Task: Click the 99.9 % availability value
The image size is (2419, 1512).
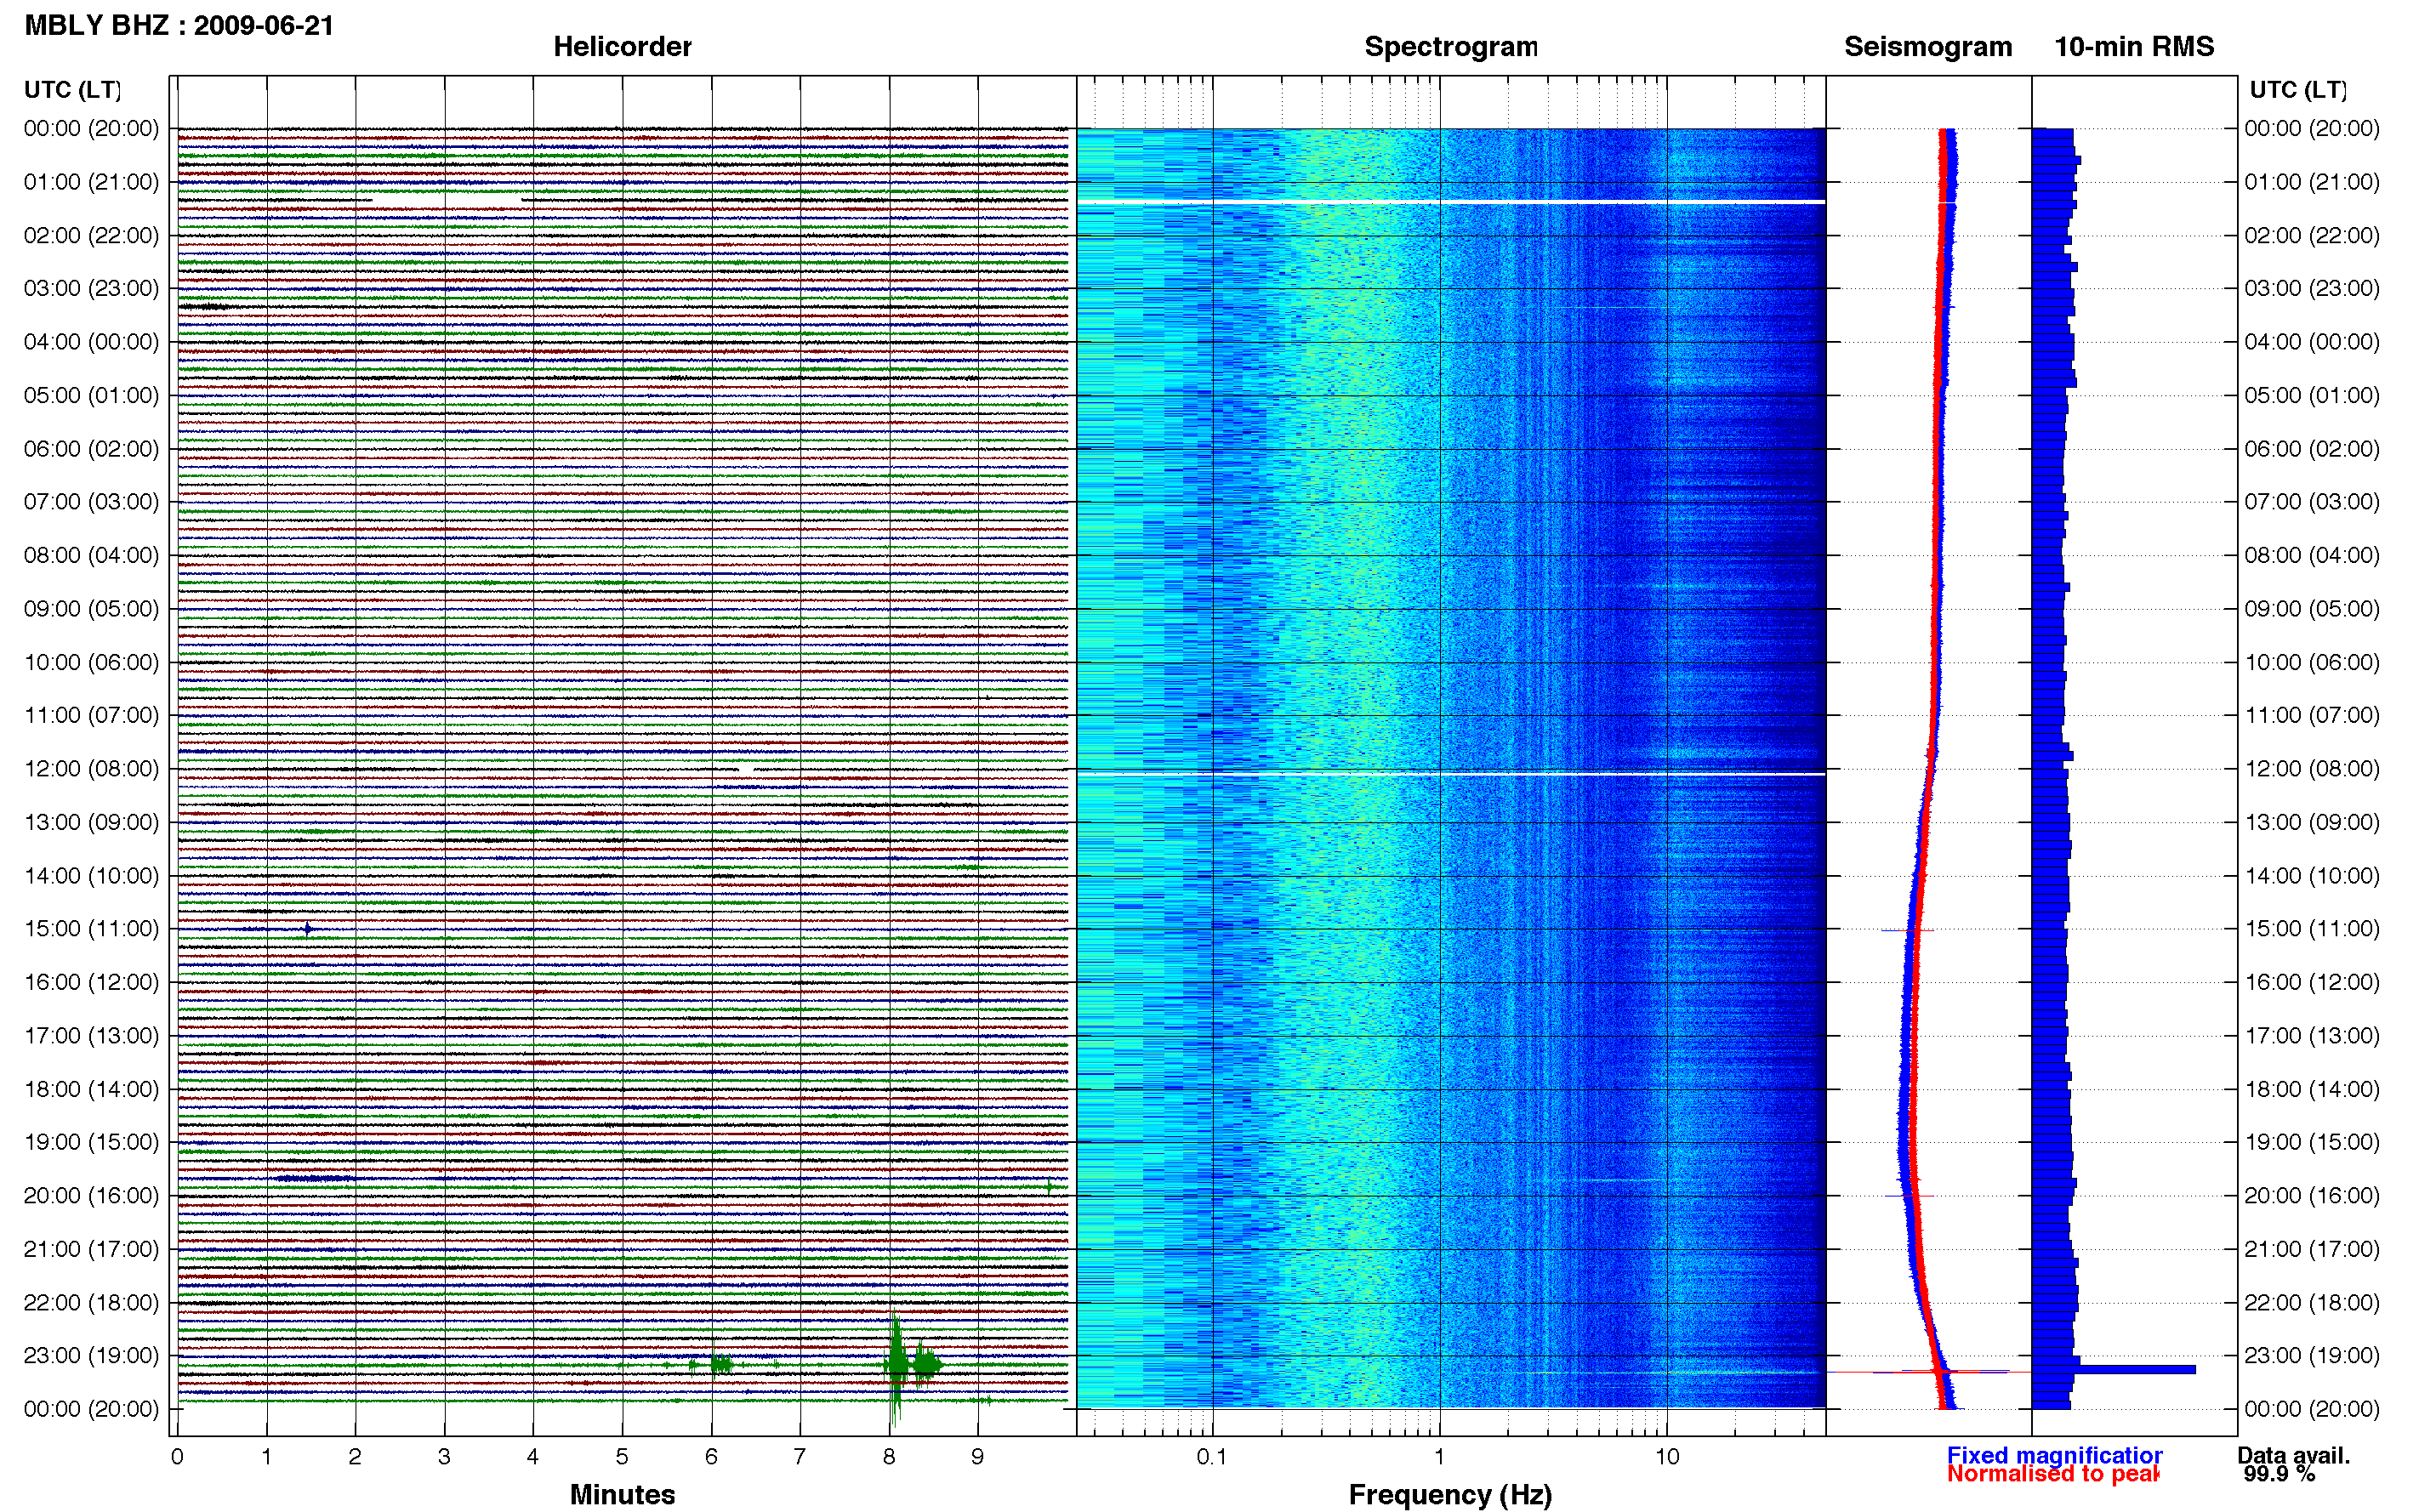Action: tap(2279, 1474)
